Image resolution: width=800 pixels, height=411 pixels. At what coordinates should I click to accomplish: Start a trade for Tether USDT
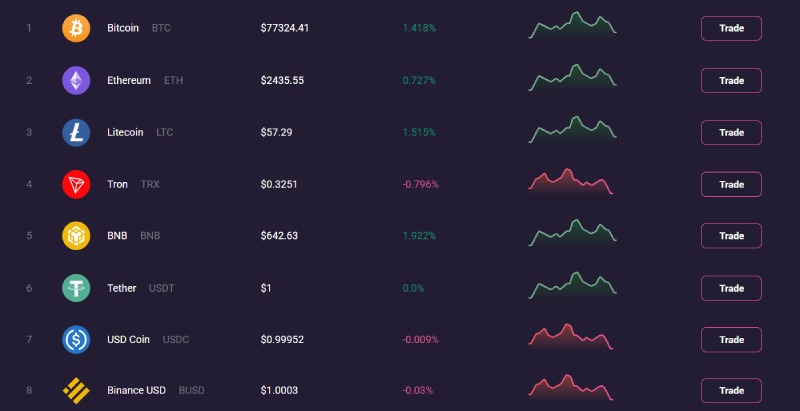[x=731, y=288]
